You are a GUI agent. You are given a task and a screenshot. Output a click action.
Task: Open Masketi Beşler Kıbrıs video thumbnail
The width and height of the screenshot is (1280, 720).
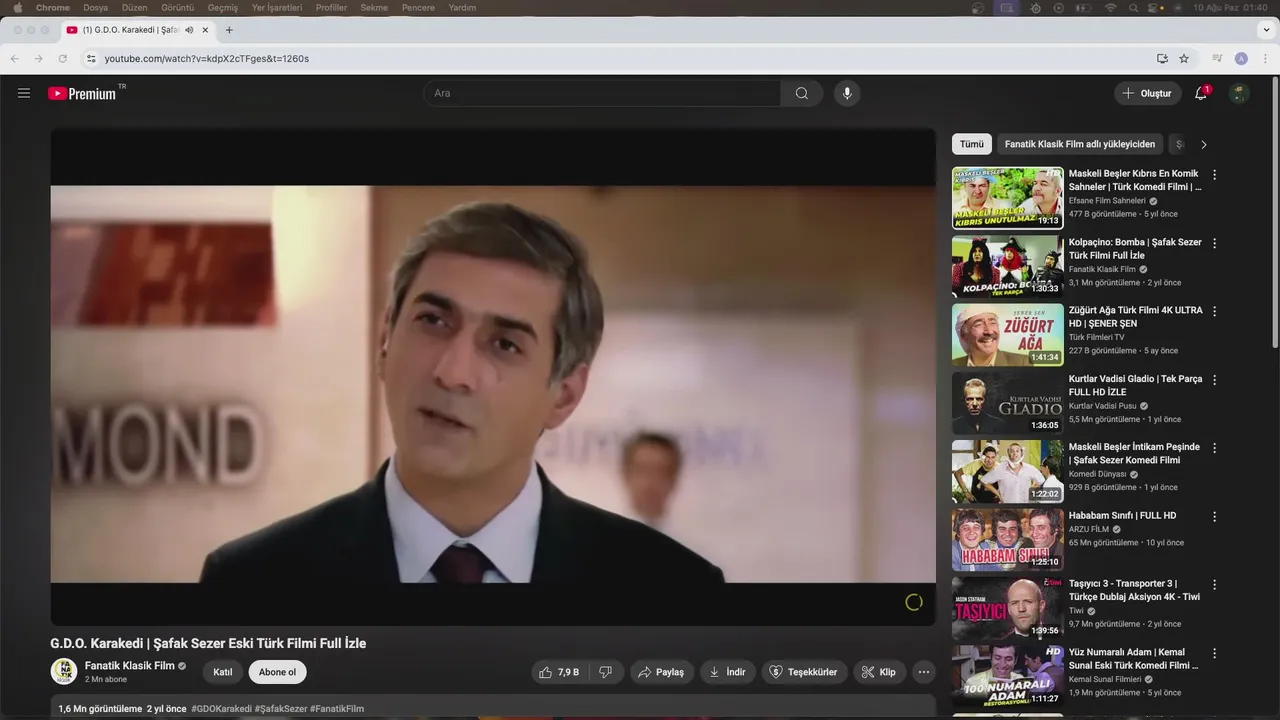click(1007, 198)
